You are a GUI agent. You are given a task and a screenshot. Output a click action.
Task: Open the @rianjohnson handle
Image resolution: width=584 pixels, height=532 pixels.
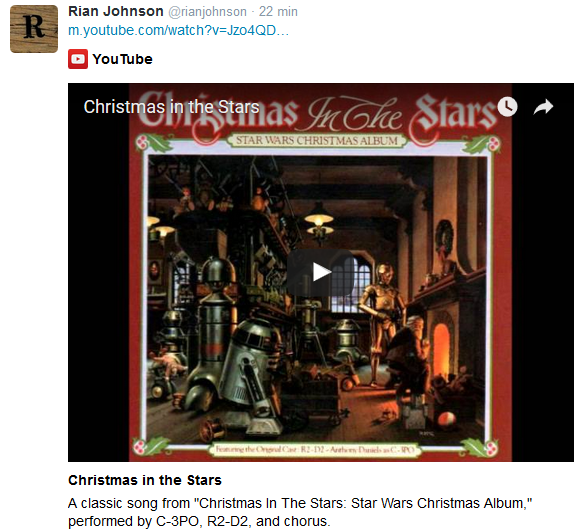point(207,12)
